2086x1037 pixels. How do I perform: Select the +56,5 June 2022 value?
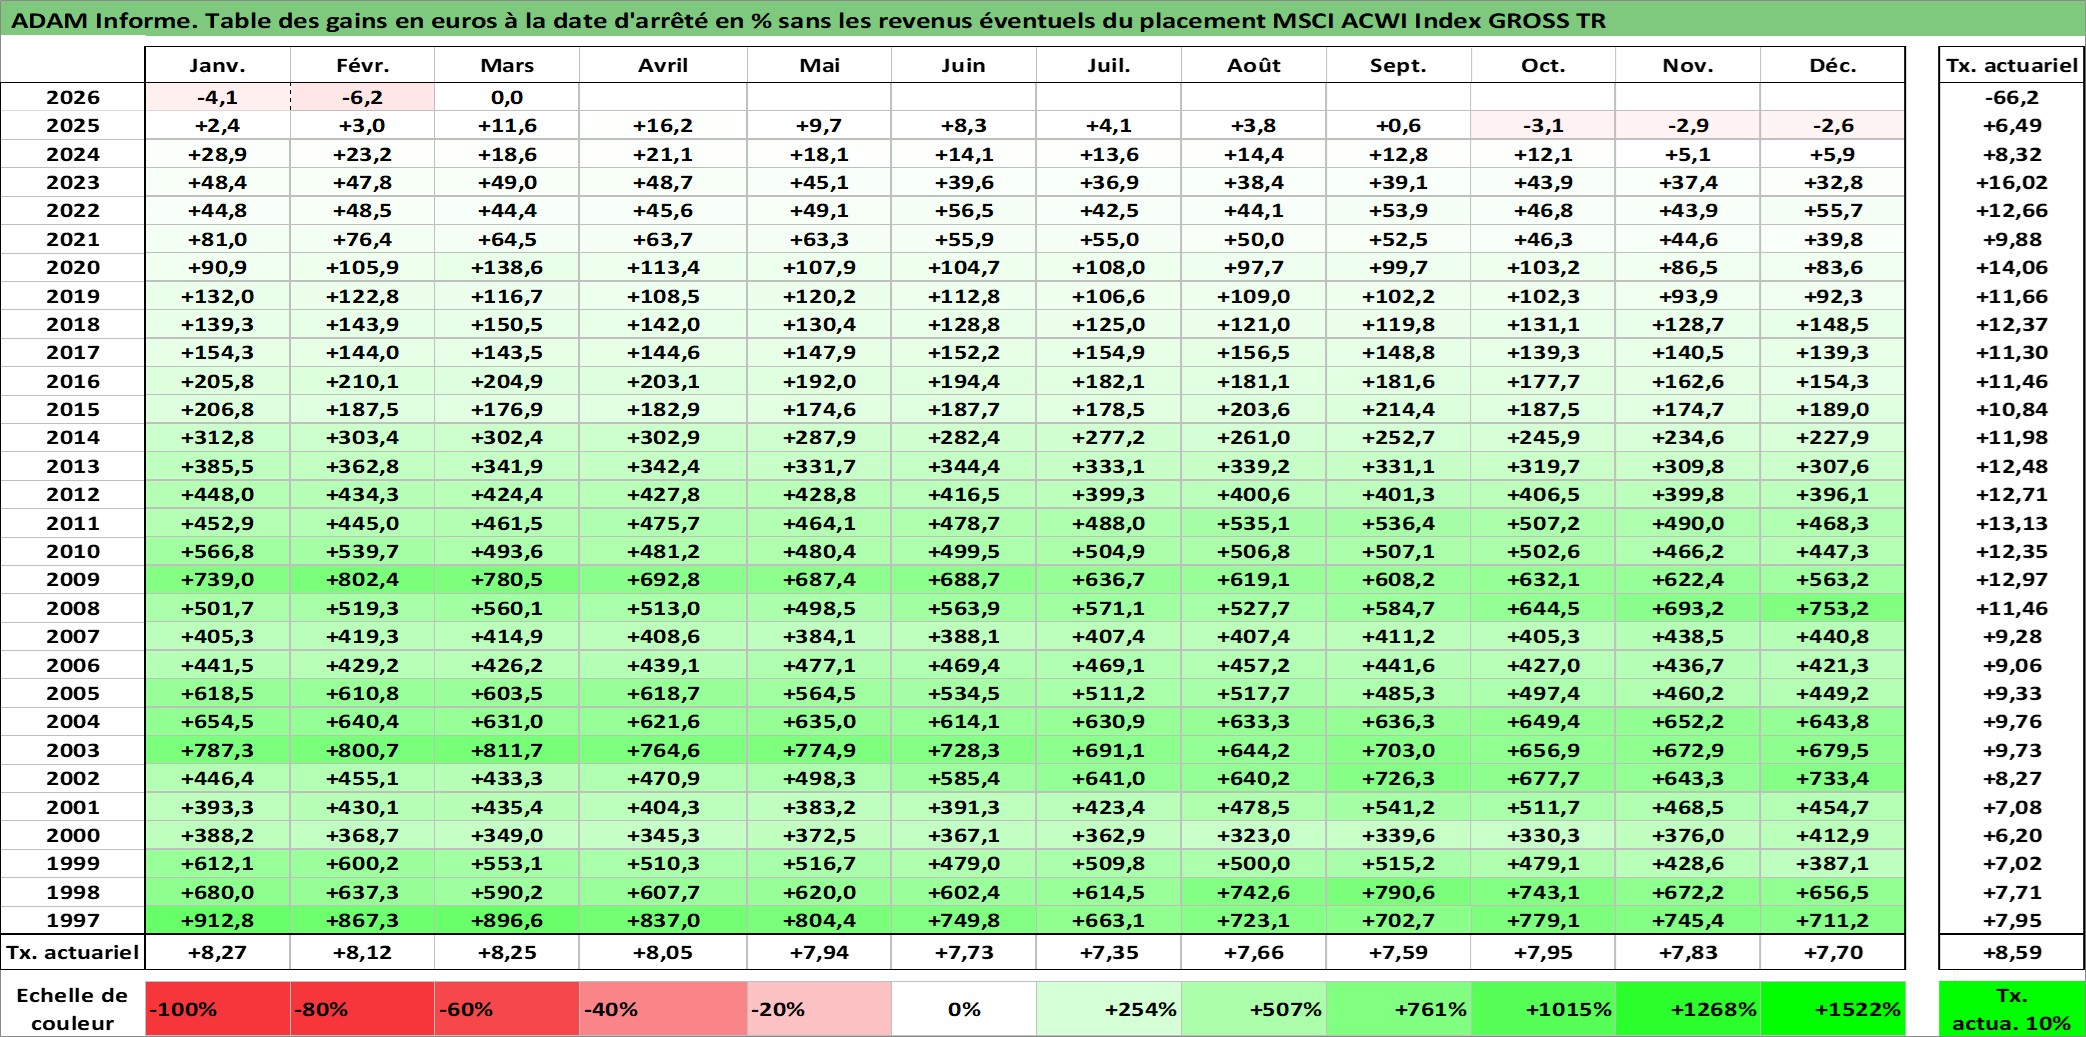[964, 210]
